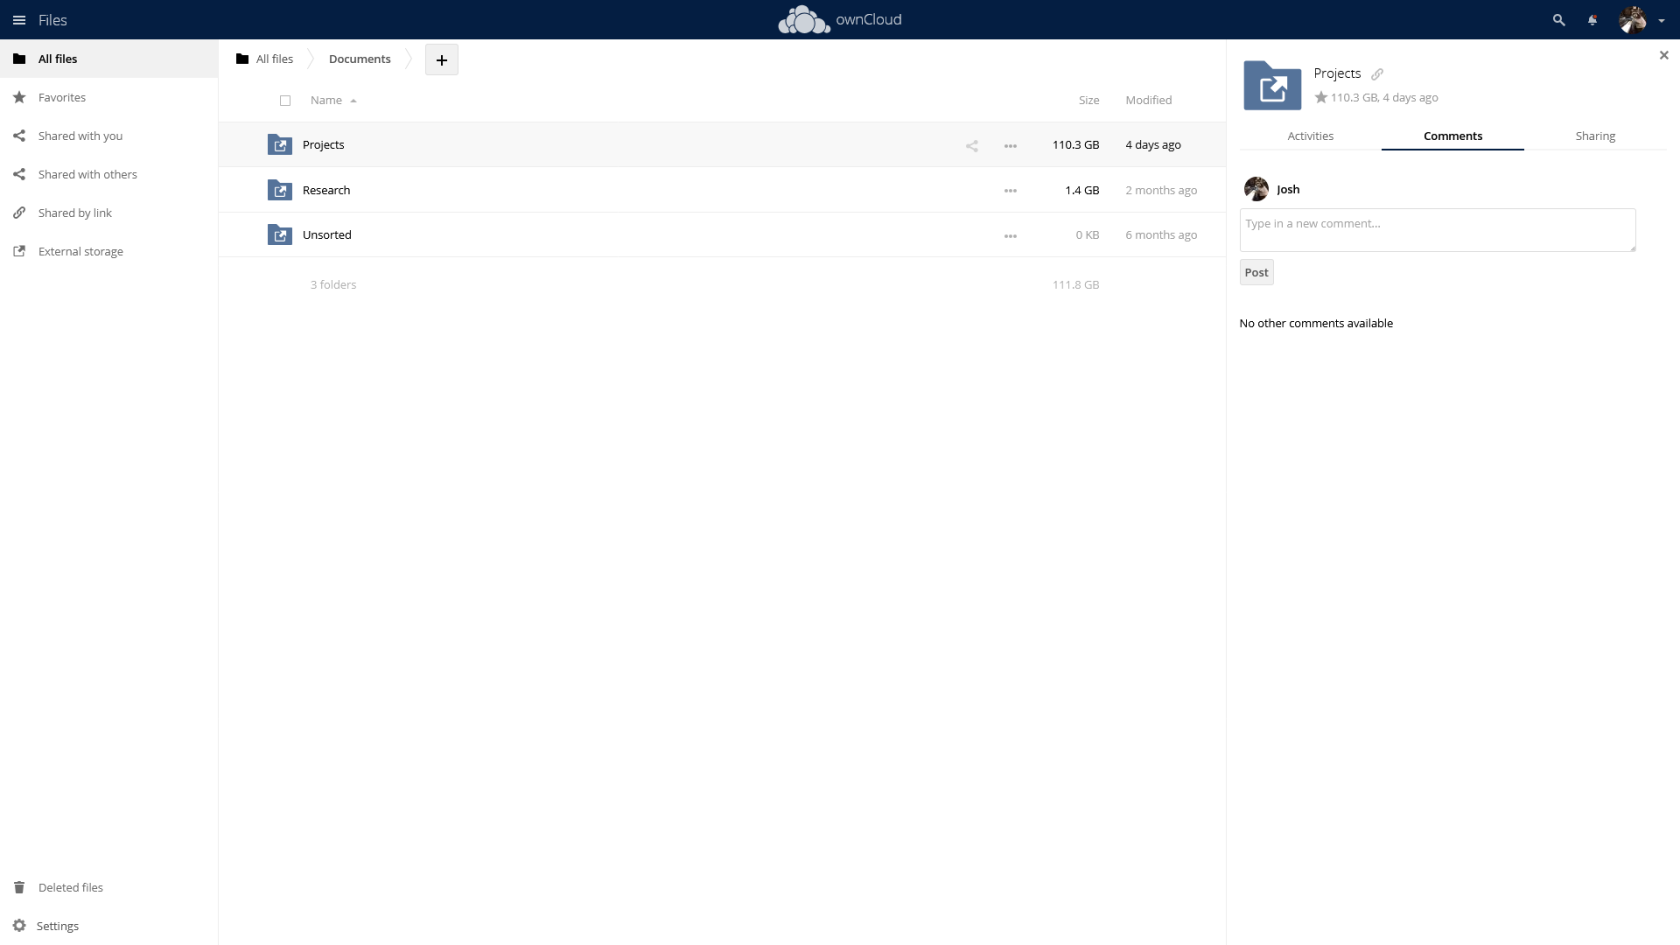The width and height of the screenshot is (1680, 945).
Task: Open more actions for Research folder
Action: 1010,191
